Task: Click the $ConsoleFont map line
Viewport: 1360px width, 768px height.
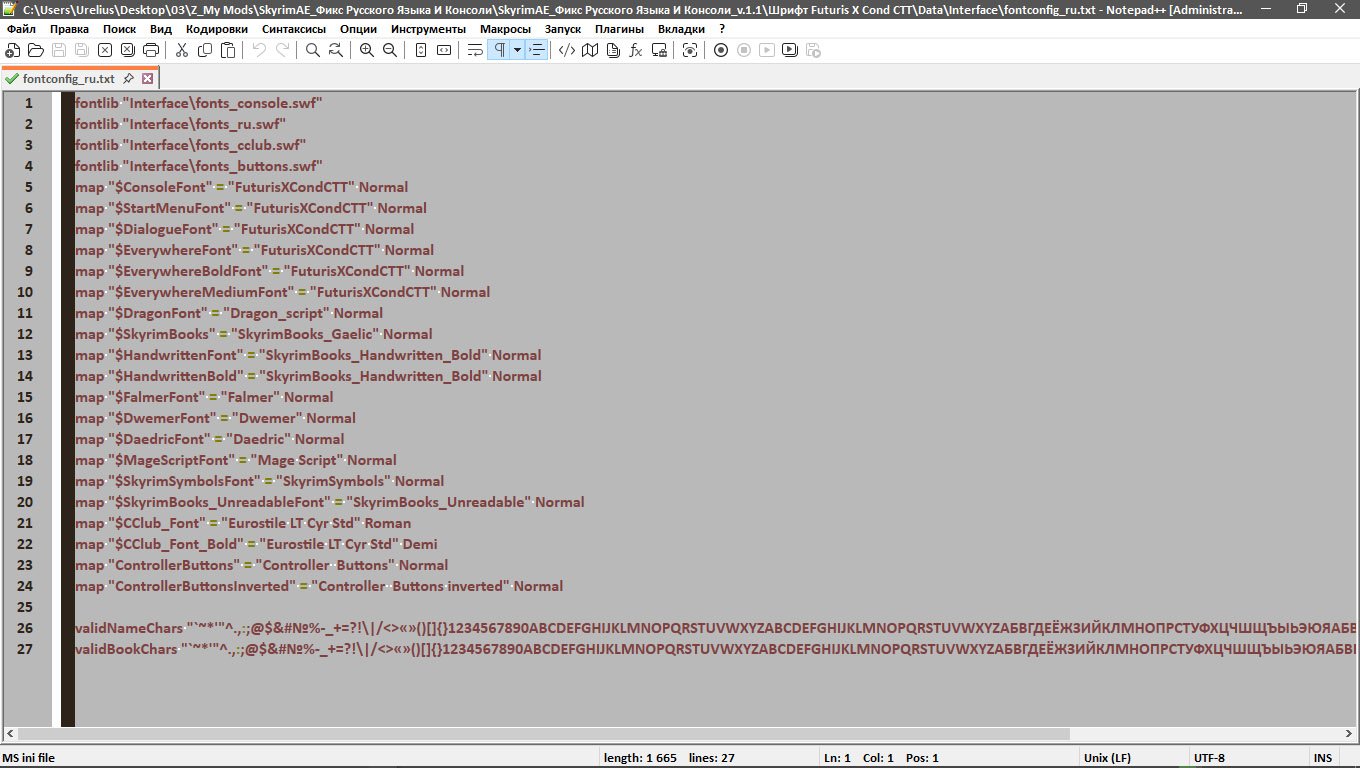Action: click(241, 187)
